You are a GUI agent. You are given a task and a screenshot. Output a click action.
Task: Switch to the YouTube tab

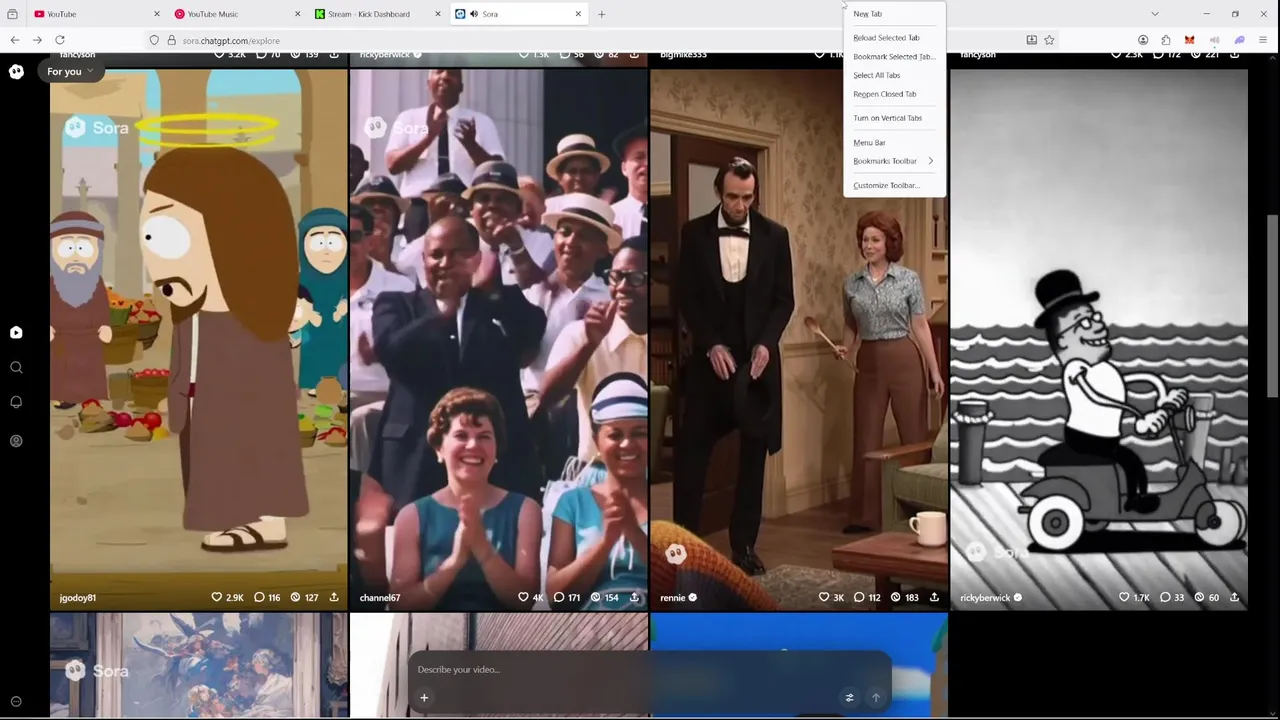coord(95,14)
